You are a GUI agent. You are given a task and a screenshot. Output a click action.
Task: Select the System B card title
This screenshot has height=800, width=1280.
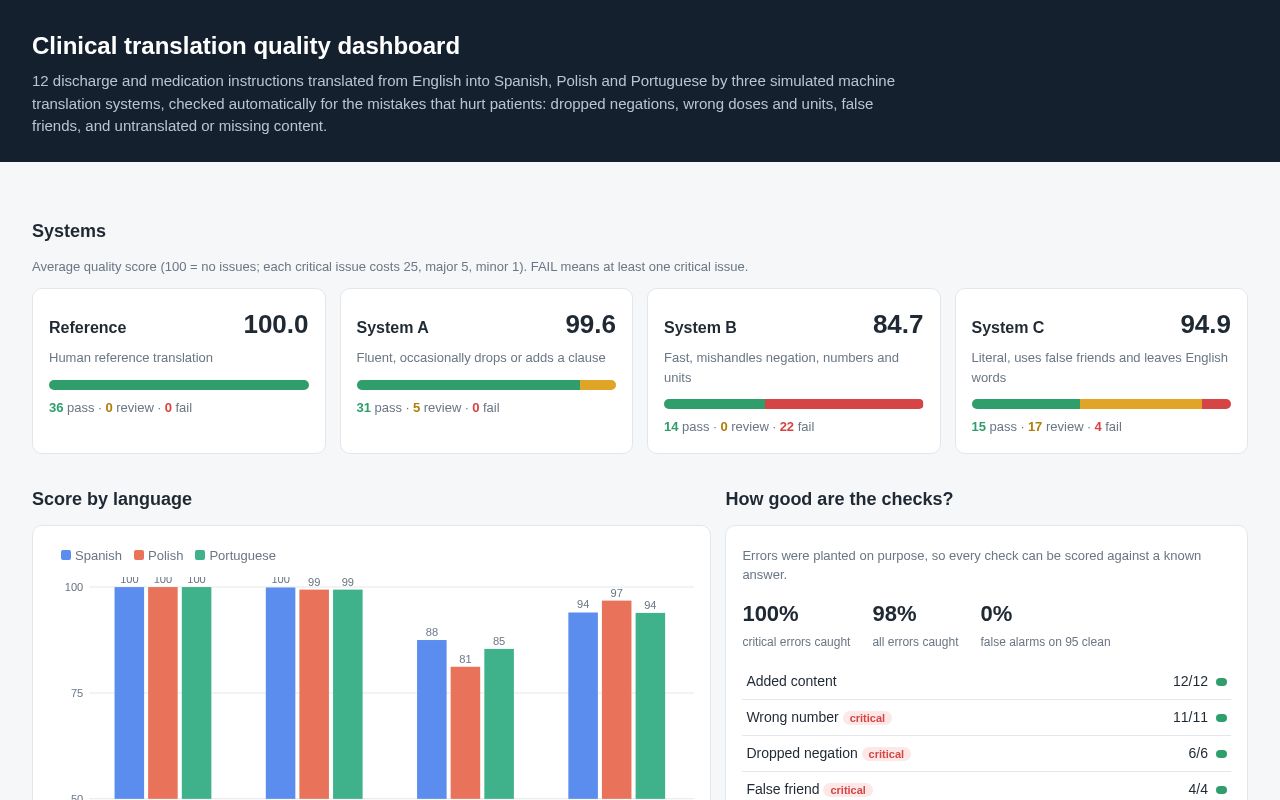(x=700, y=327)
